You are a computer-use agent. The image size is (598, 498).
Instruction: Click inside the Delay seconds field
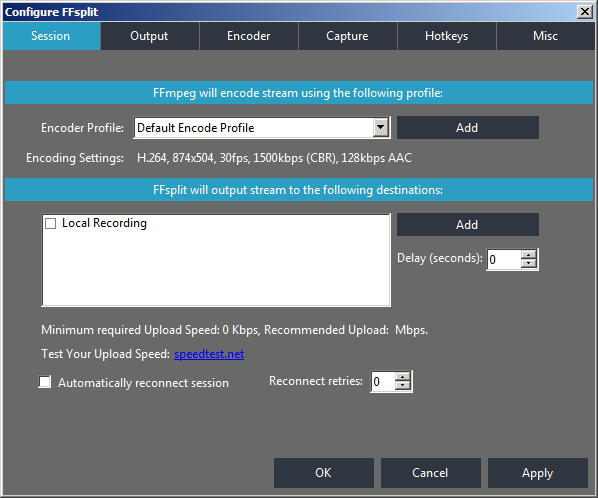(x=504, y=259)
